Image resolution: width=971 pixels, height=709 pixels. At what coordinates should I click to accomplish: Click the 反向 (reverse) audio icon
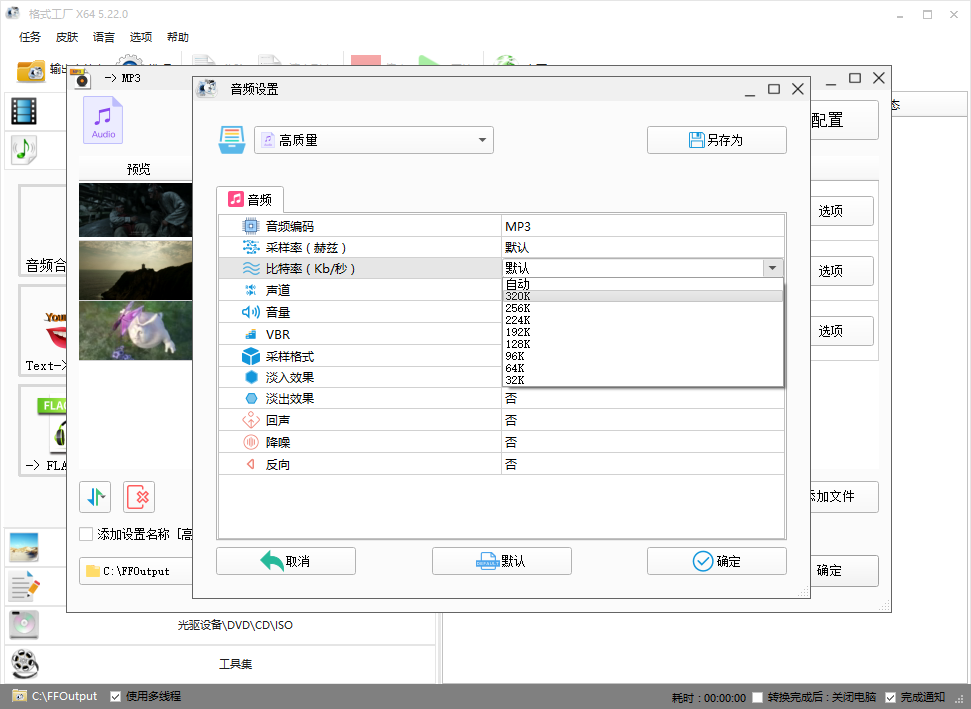[252, 463]
